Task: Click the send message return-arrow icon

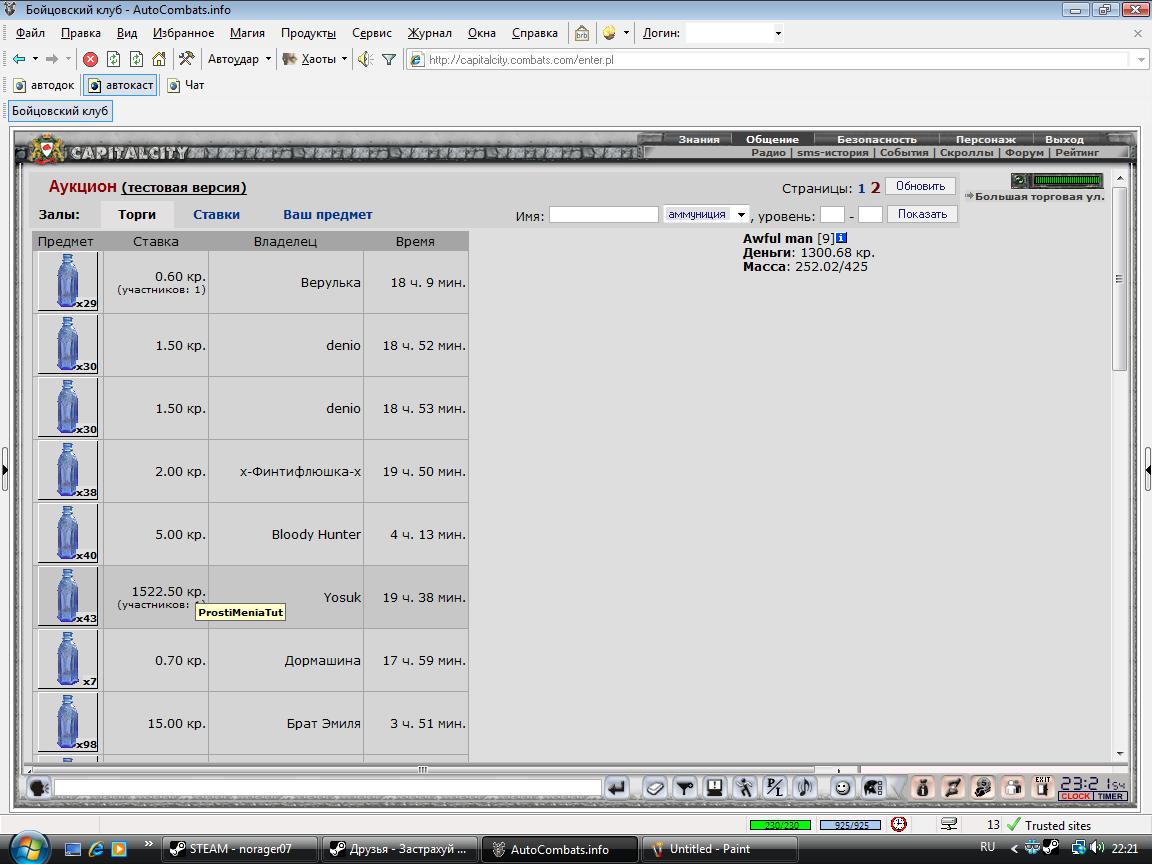Action: click(616, 788)
